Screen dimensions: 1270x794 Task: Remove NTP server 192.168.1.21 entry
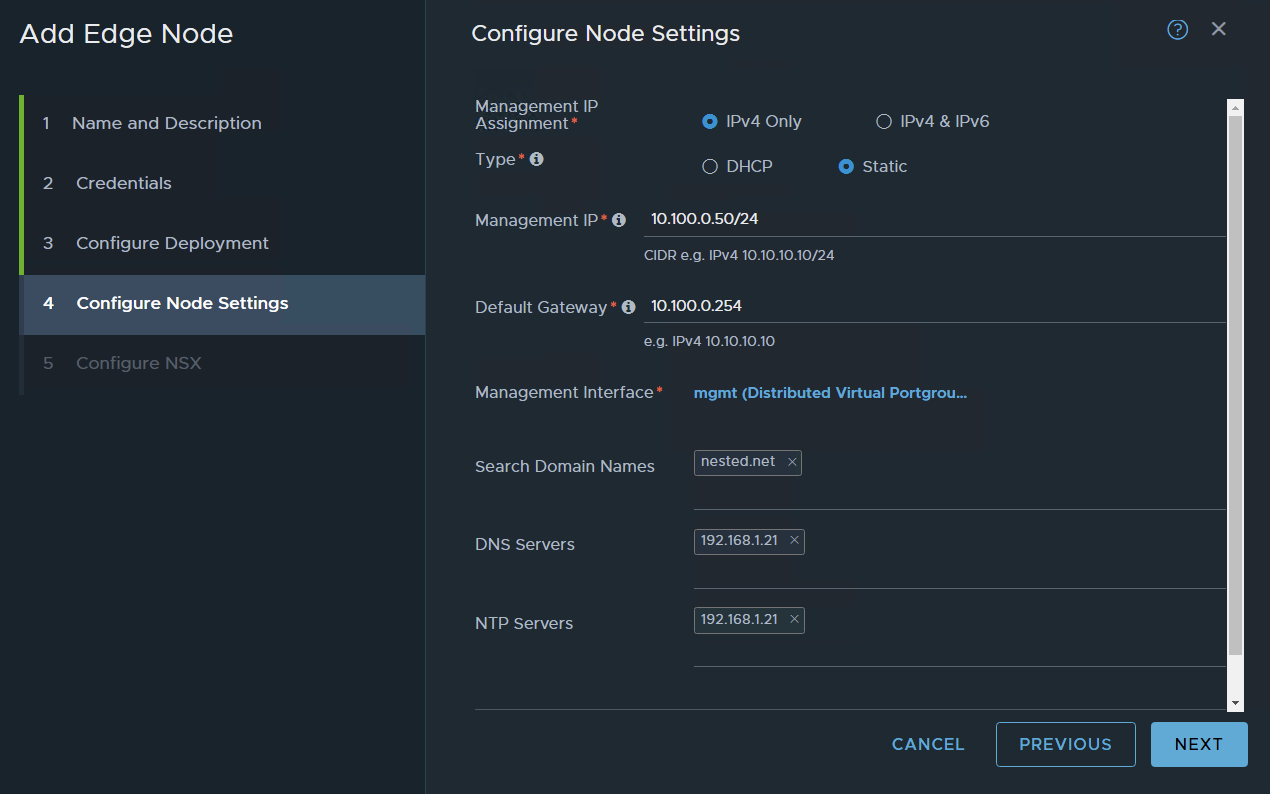tap(793, 619)
